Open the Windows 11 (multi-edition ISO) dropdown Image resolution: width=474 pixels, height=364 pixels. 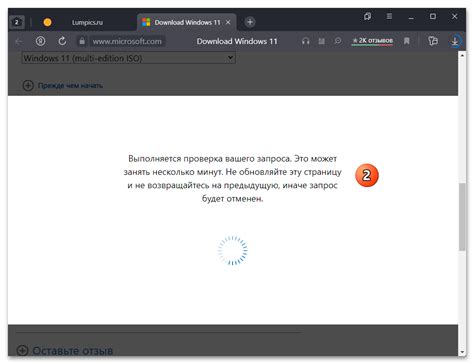(129, 58)
